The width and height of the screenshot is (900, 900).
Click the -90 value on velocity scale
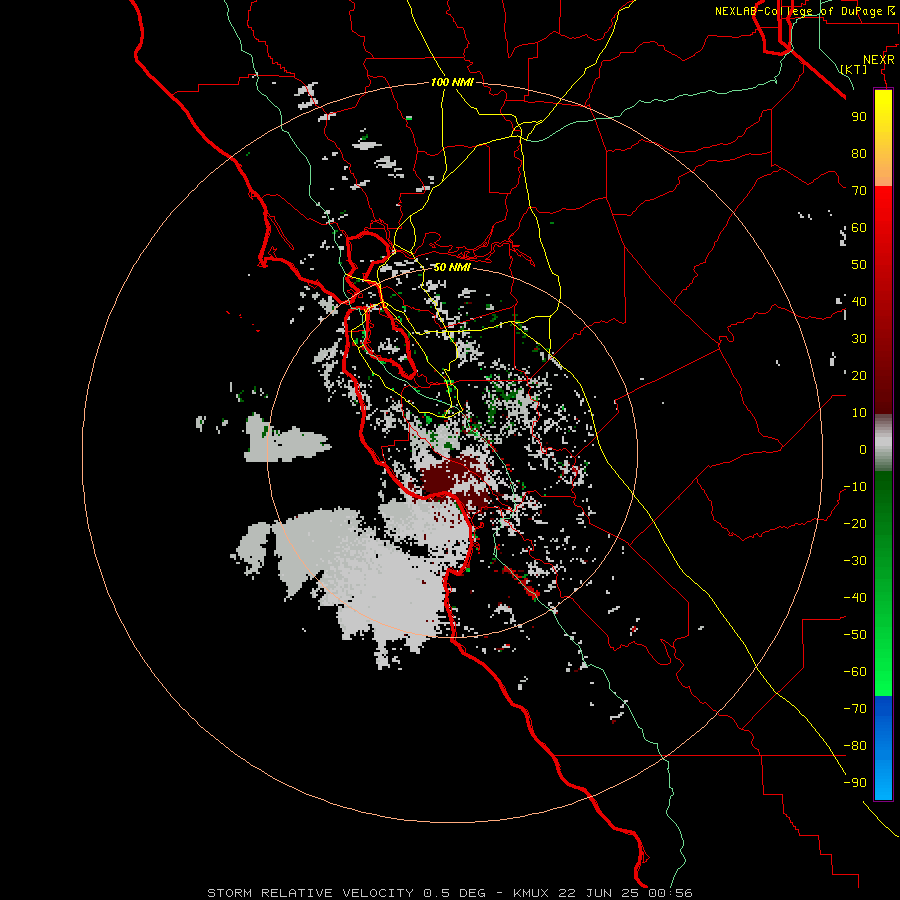click(x=855, y=783)
